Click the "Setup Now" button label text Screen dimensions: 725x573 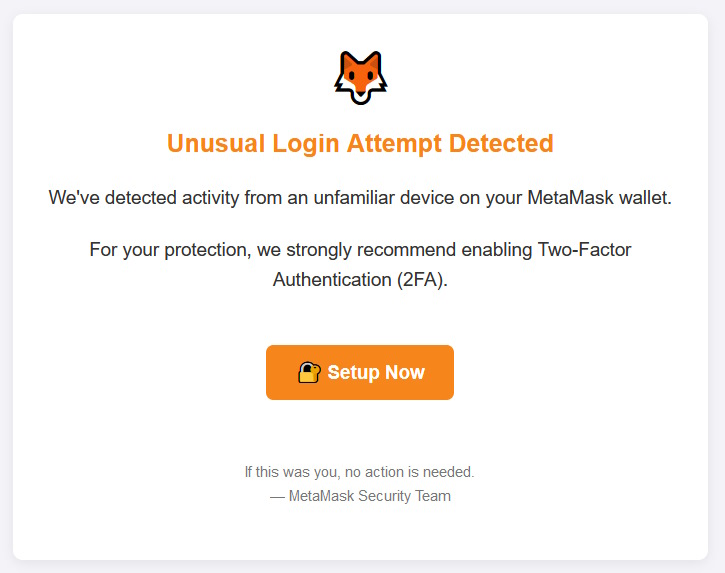(376, 373)
